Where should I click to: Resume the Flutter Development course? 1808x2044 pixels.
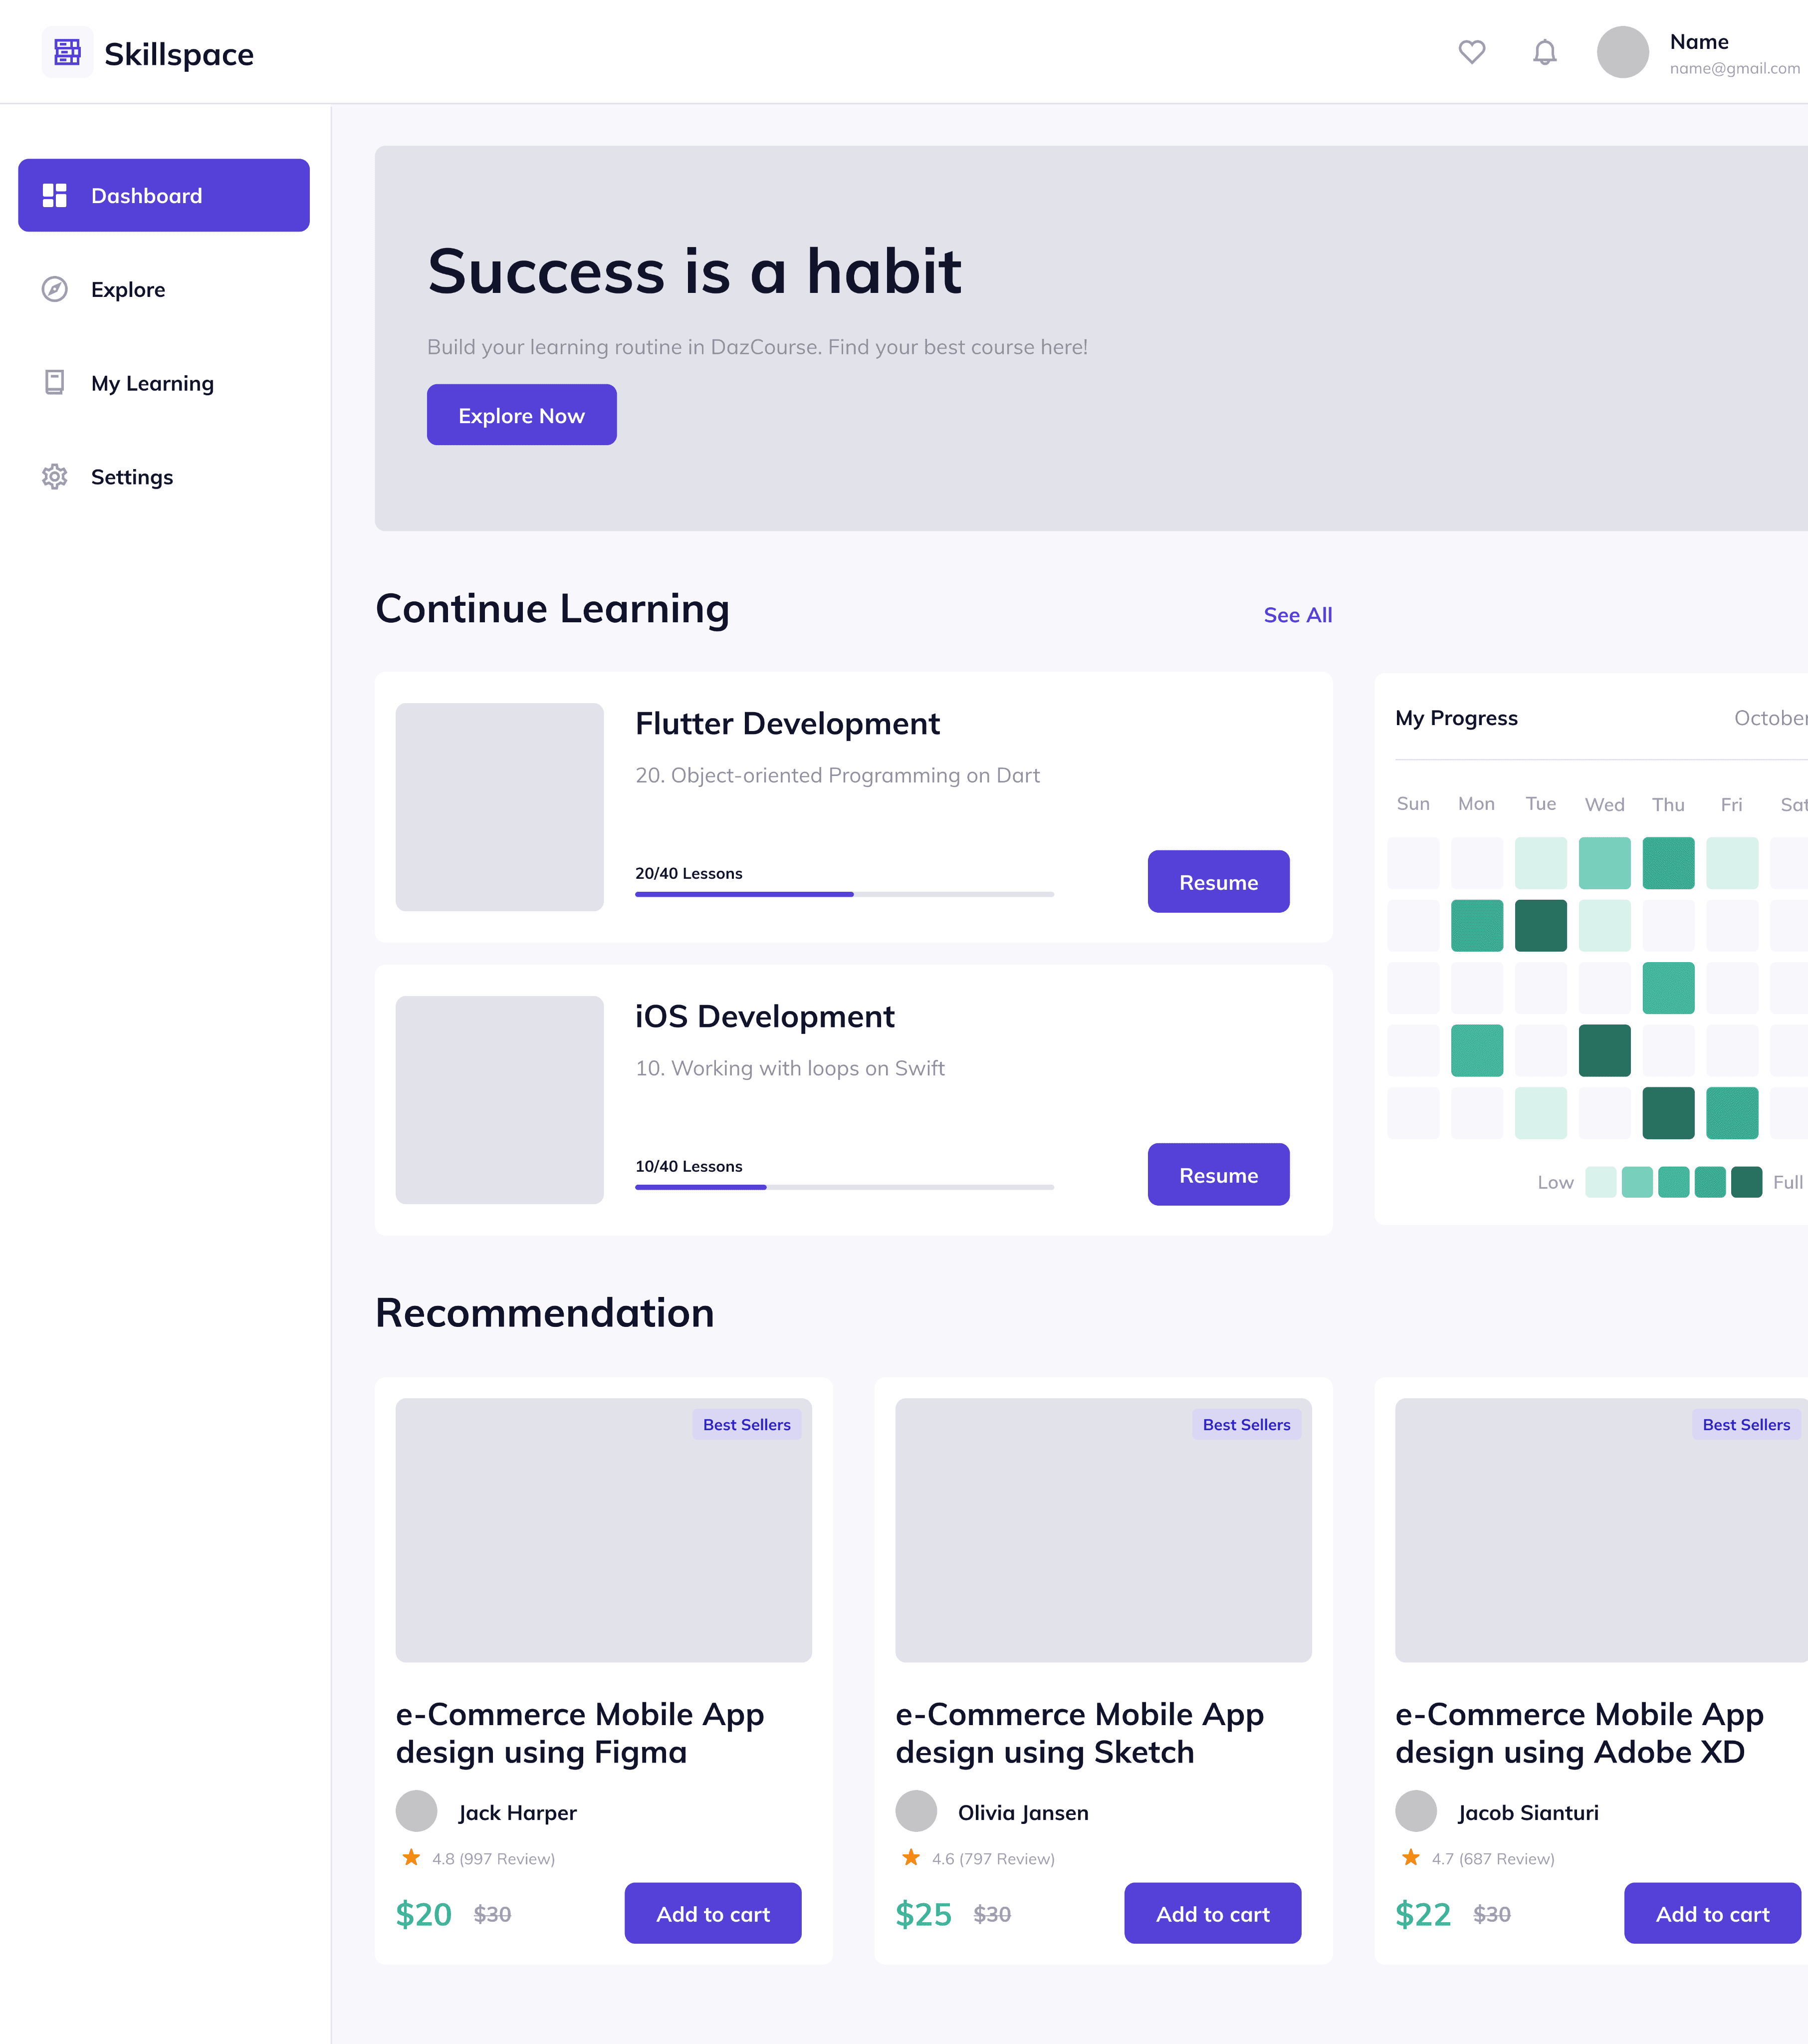(1218, 882)
